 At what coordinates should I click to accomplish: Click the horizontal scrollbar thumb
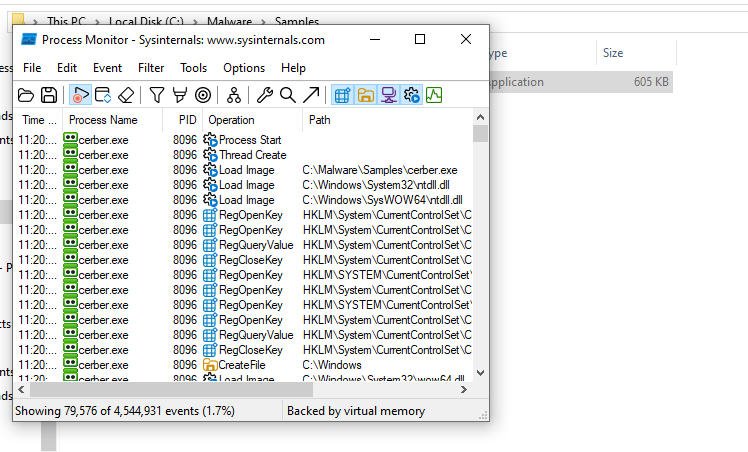tap(171, 390)
